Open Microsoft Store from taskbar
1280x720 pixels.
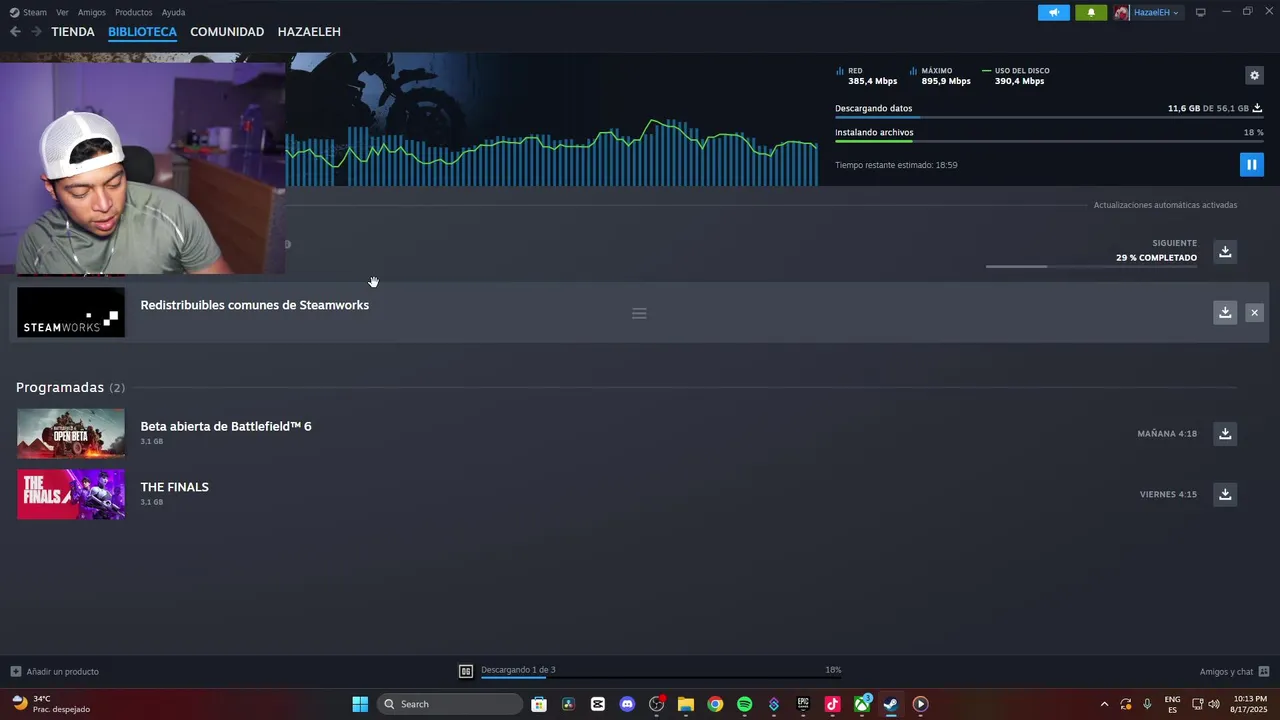(539, 704)
